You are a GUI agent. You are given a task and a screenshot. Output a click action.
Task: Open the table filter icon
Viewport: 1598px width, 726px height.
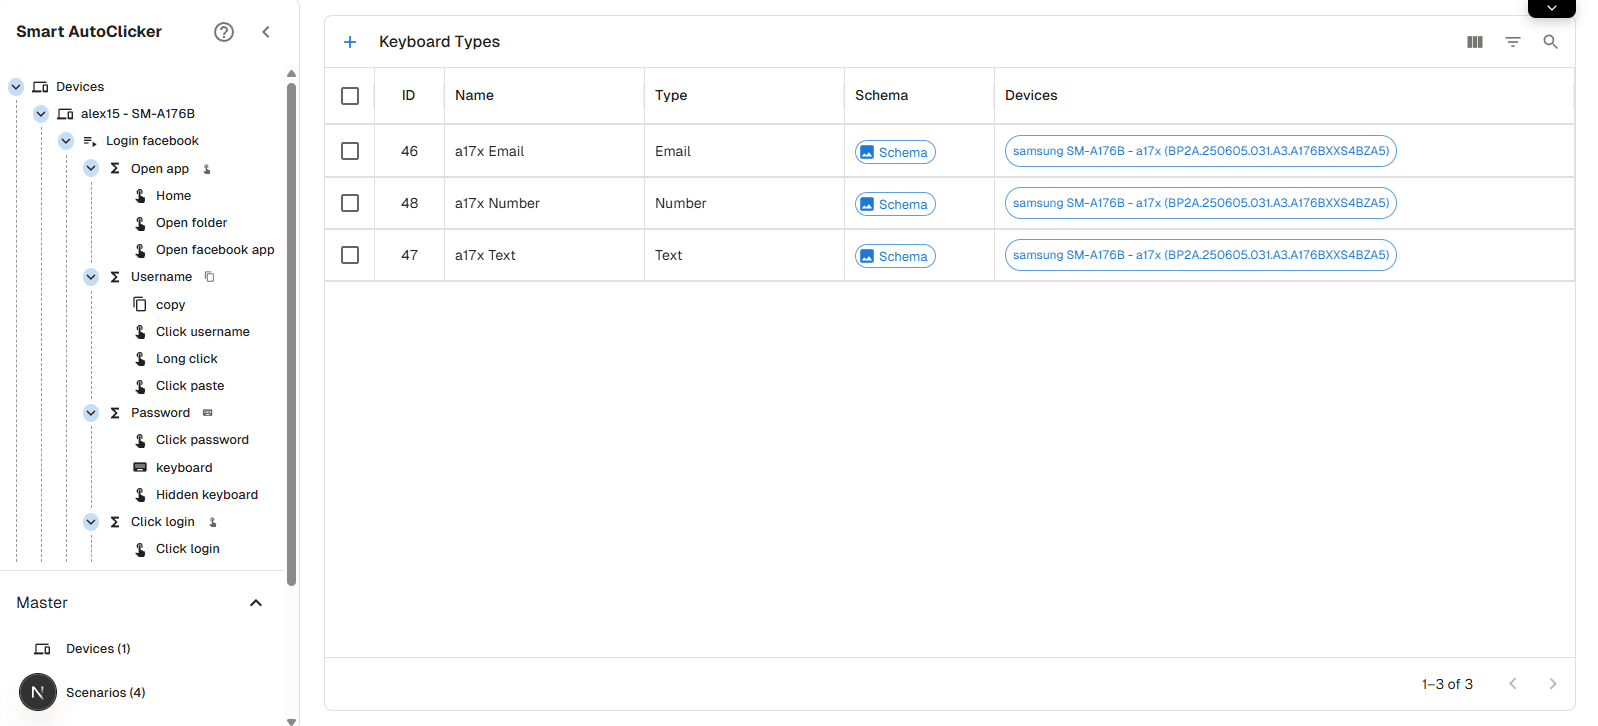pos(1512,42)
